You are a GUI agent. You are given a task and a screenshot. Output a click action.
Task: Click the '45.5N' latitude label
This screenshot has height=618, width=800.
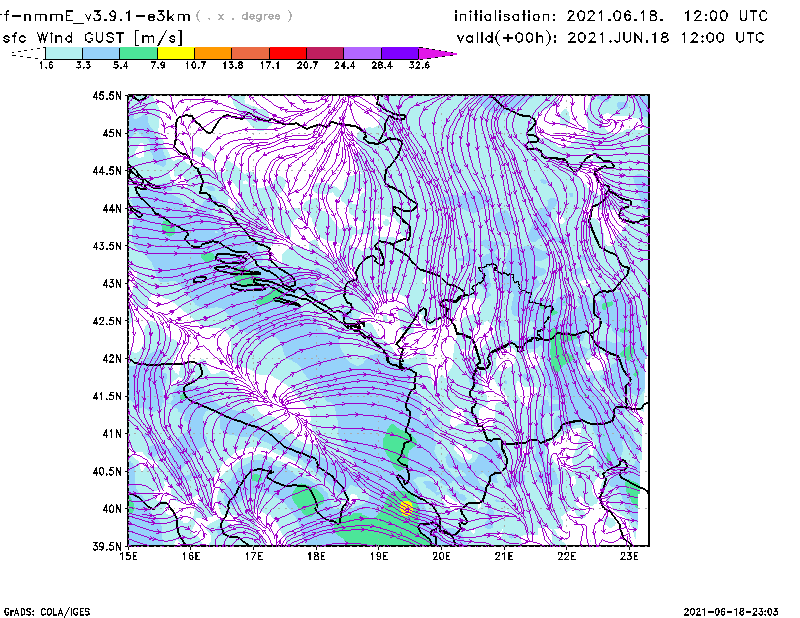tap(107, 95)
